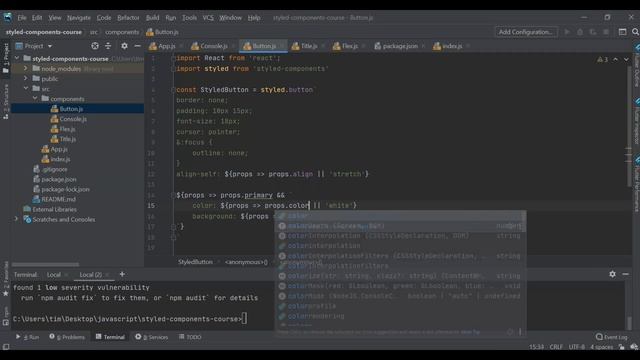This screenshot has height=360, width=640.
Task: Collapse the src folder
Action: coord(26,89)
